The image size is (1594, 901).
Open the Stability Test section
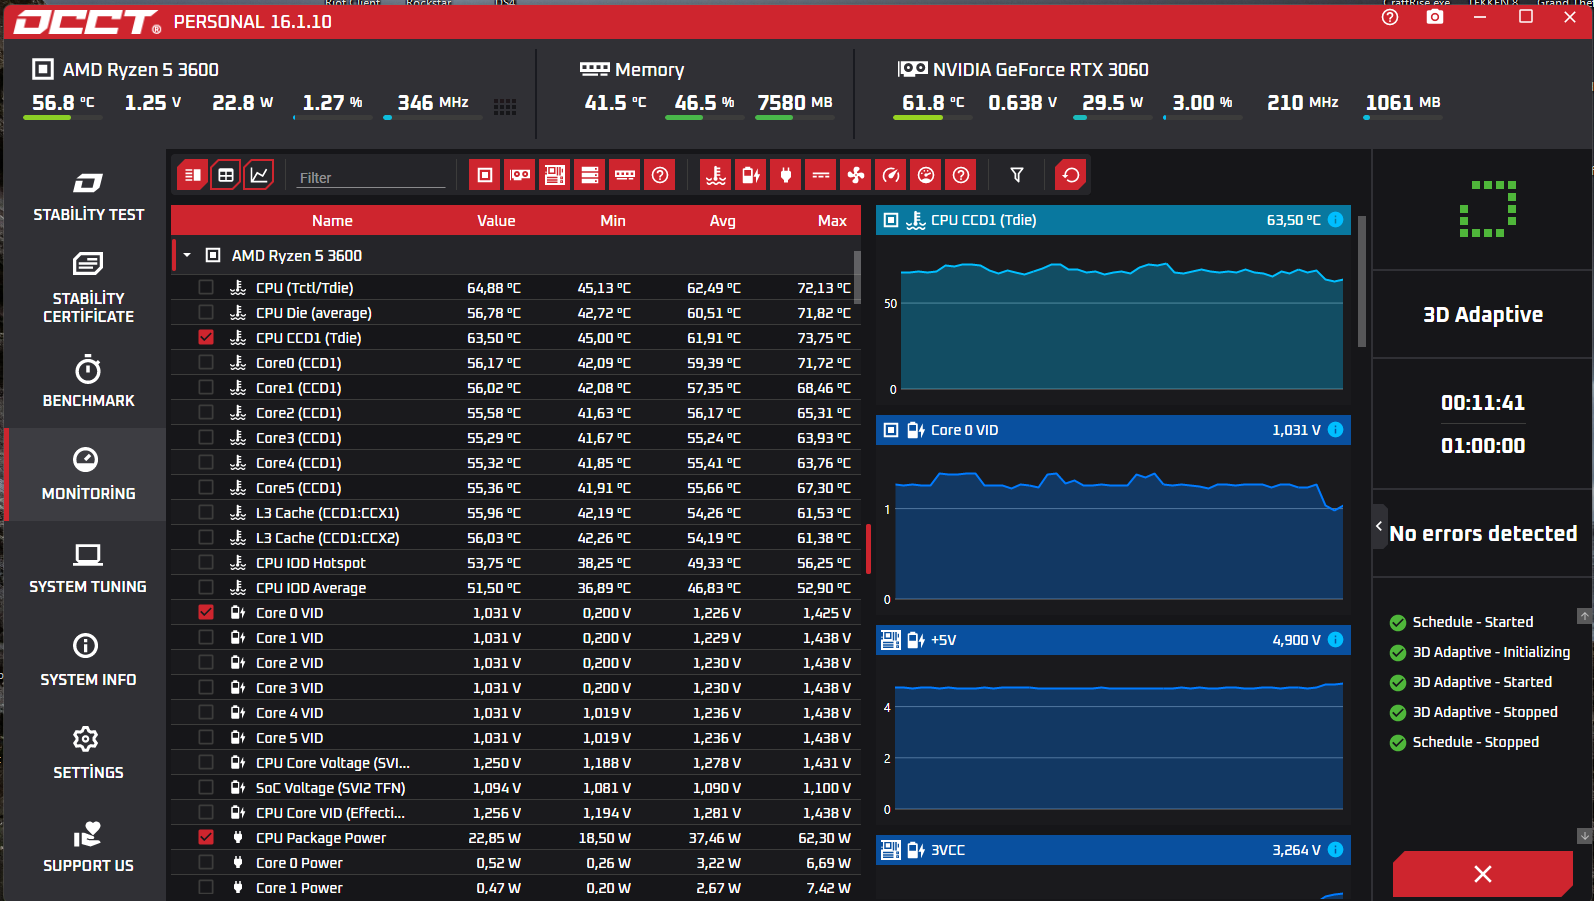point(88,196)
